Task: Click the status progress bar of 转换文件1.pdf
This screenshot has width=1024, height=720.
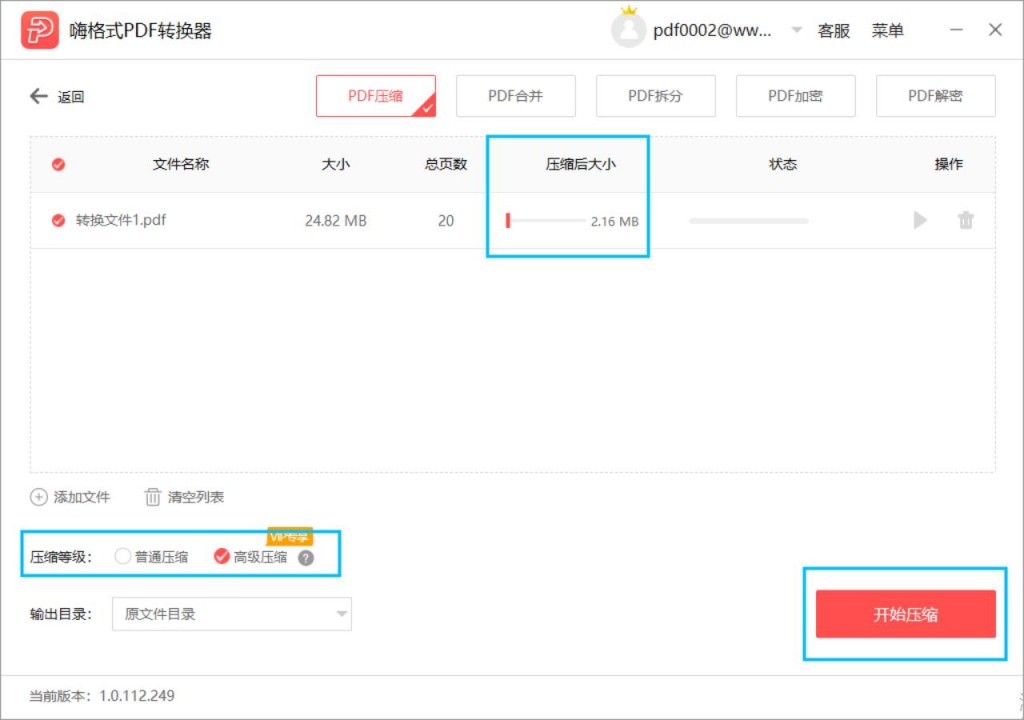Action: [x=748, y=221]
